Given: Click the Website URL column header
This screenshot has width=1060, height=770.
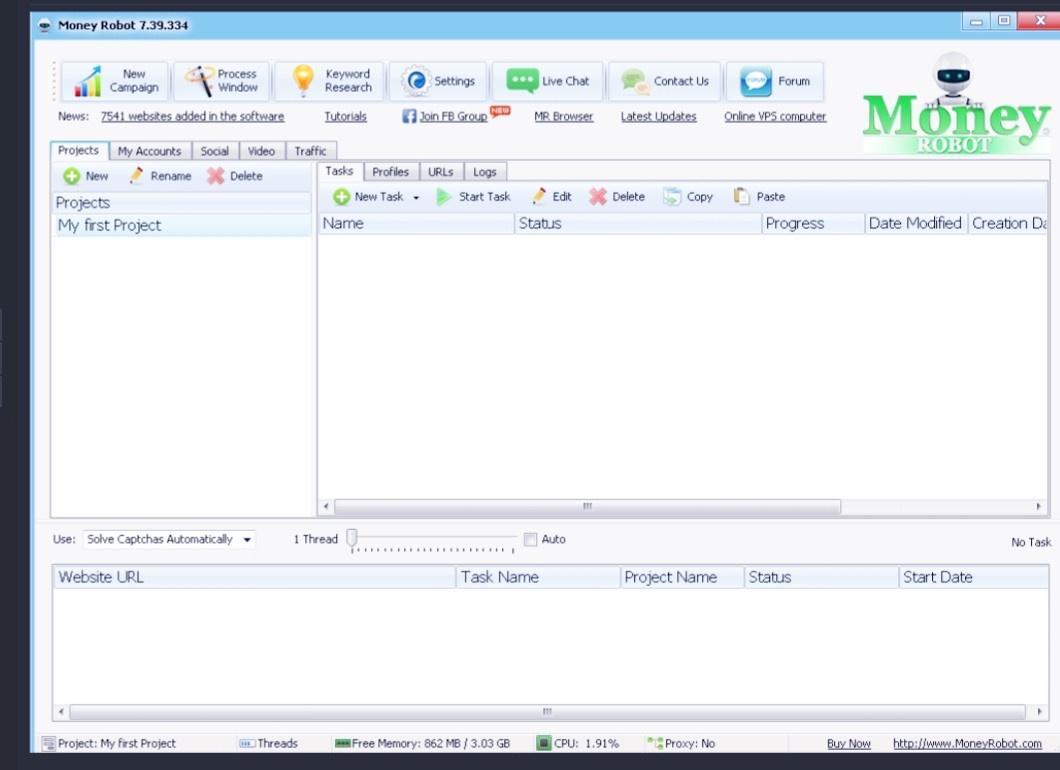Looking at the screenshot, I should click(x=254, y=577).
